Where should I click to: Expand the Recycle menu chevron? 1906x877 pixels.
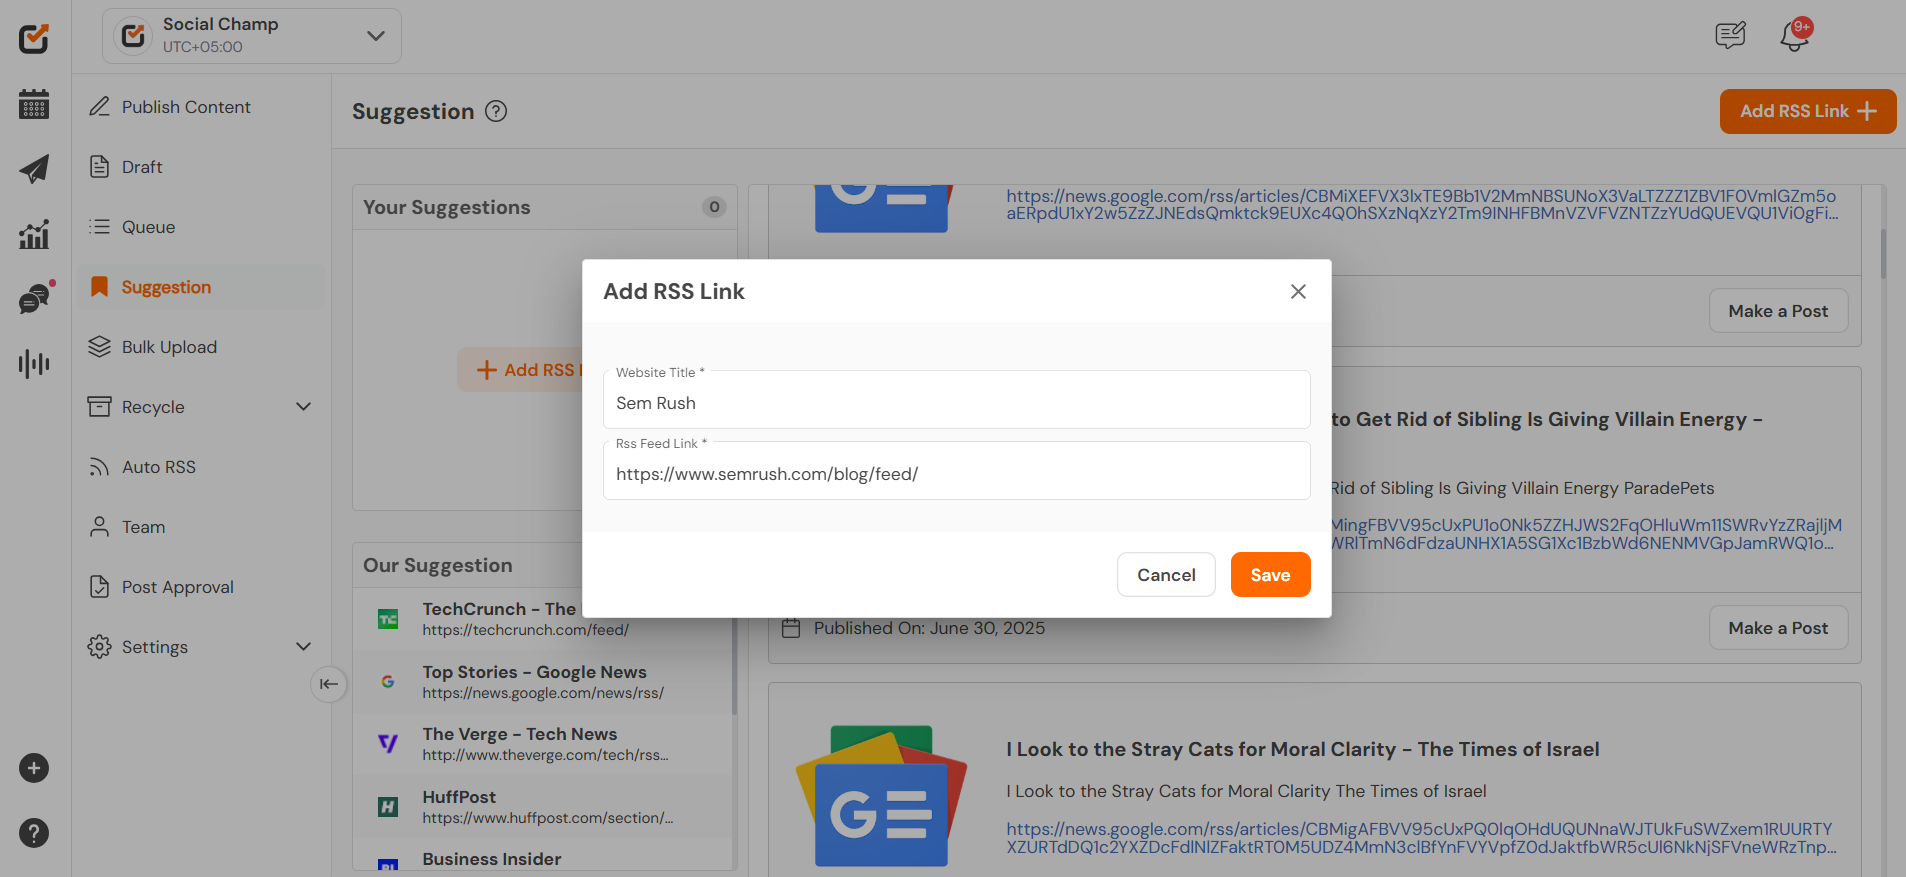(304, 407)
